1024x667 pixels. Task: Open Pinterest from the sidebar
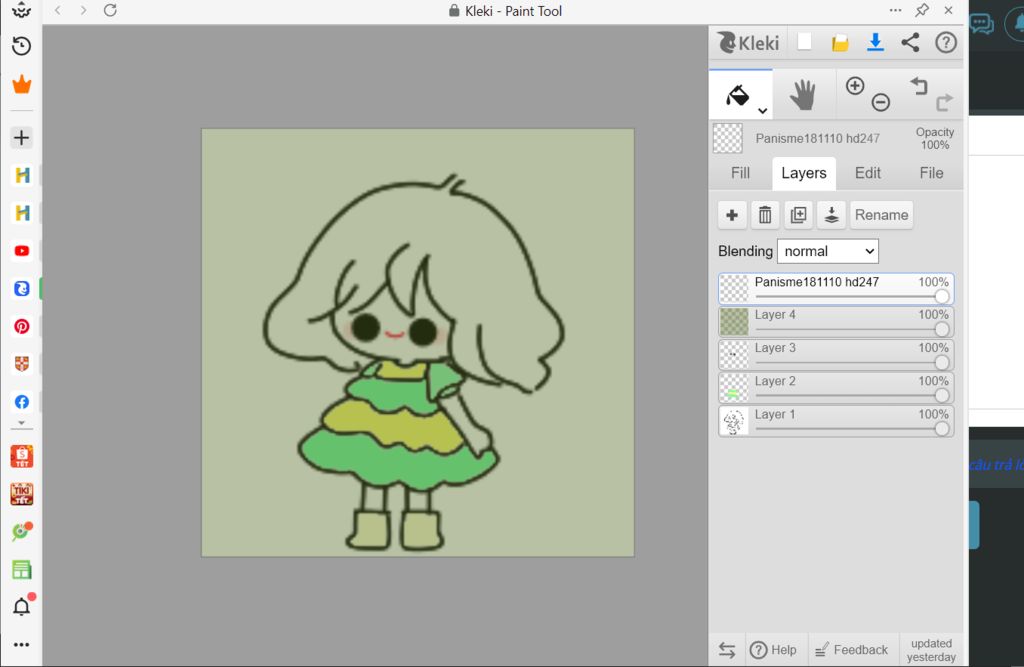pos(22,327)
